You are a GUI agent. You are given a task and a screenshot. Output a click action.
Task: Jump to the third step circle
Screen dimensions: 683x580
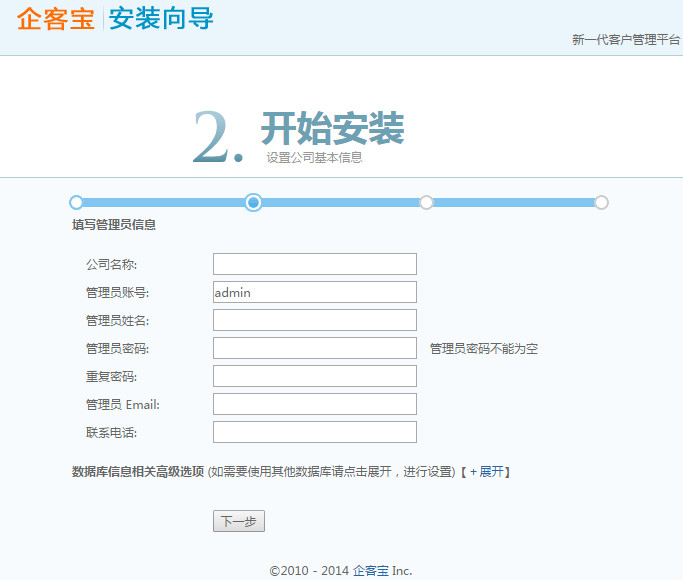tap(426, 202)
